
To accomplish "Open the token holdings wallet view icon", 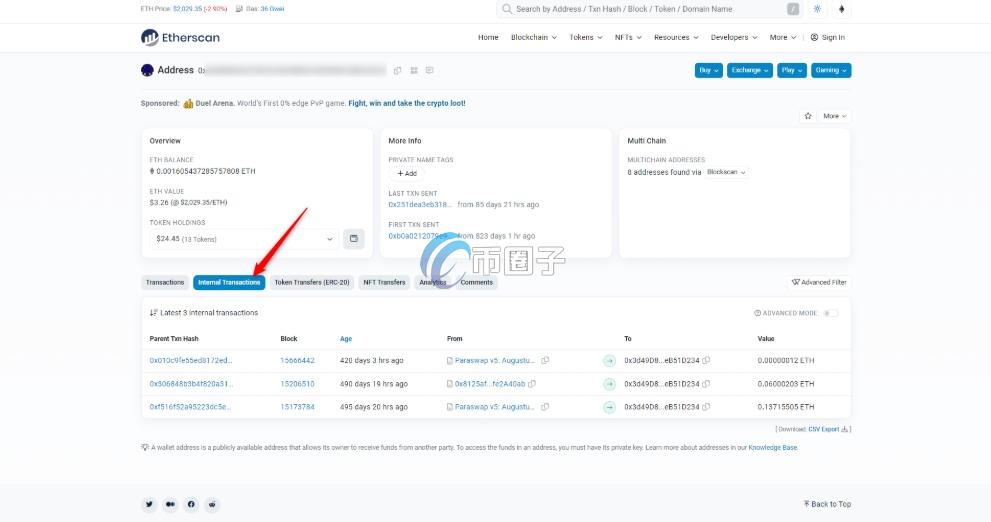I will pyautogui.click(x=353, y=239).
